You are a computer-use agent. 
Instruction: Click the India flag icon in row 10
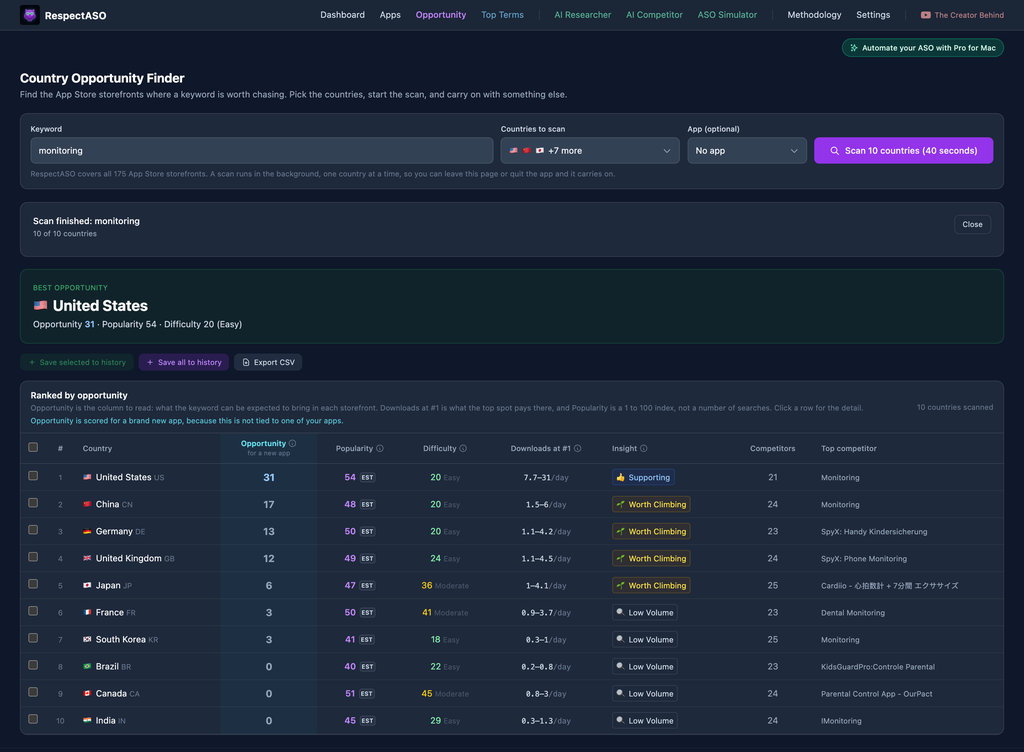point(87,721)
